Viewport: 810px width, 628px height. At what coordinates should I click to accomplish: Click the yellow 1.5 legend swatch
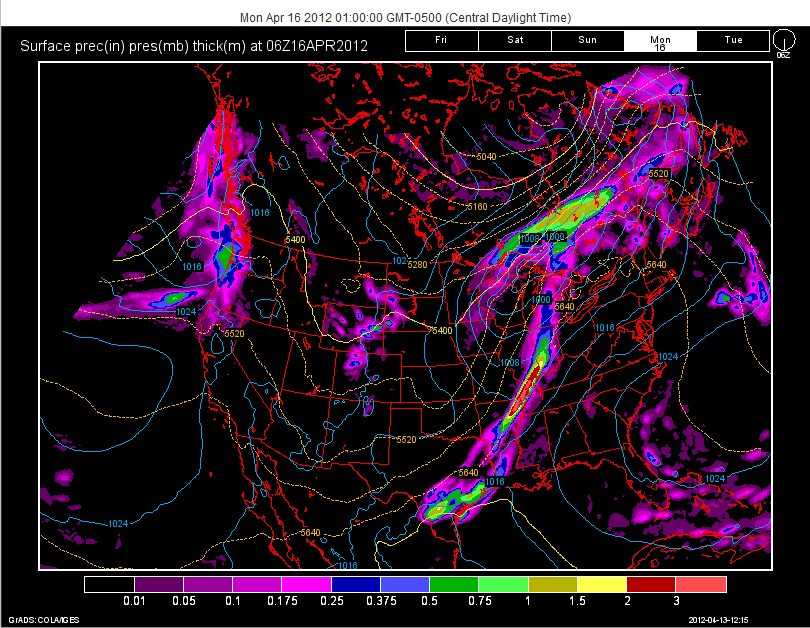point(602,584)
